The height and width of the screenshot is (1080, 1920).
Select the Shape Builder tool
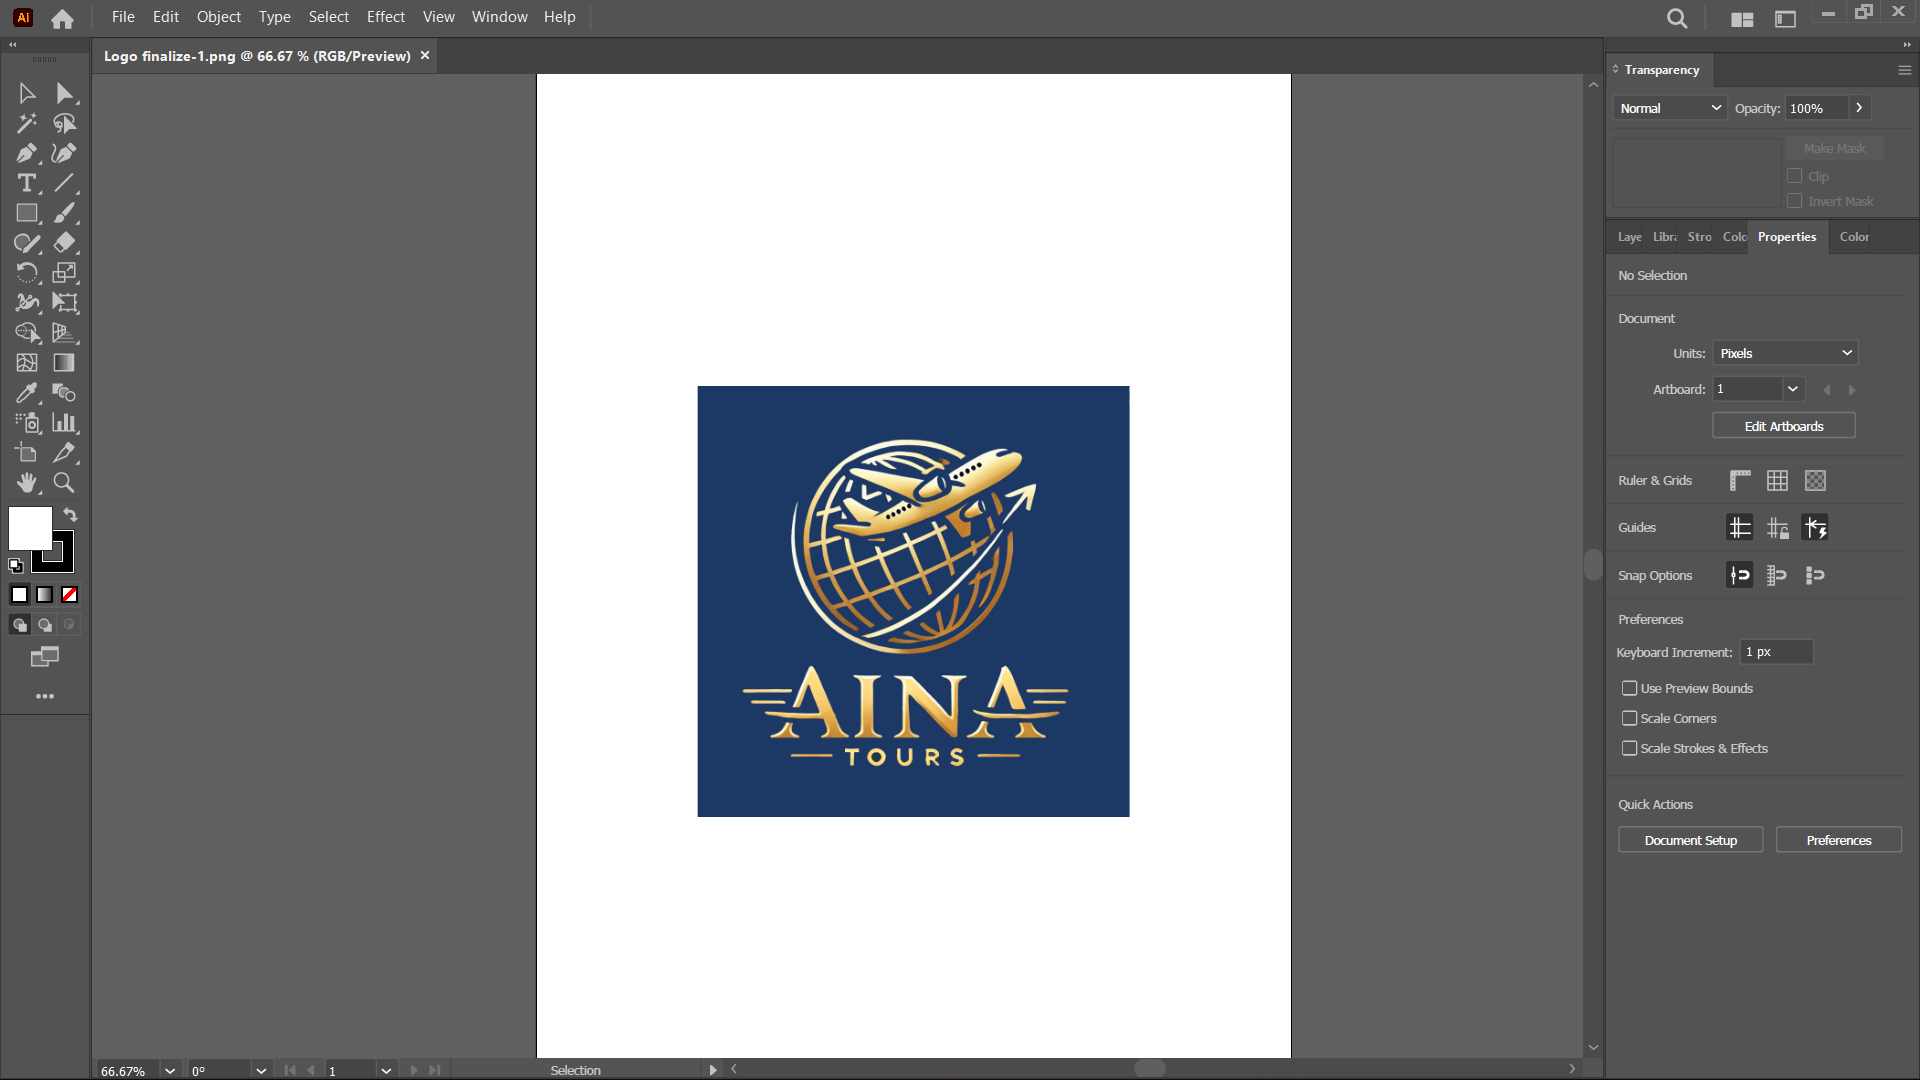[x=27, y=333]
